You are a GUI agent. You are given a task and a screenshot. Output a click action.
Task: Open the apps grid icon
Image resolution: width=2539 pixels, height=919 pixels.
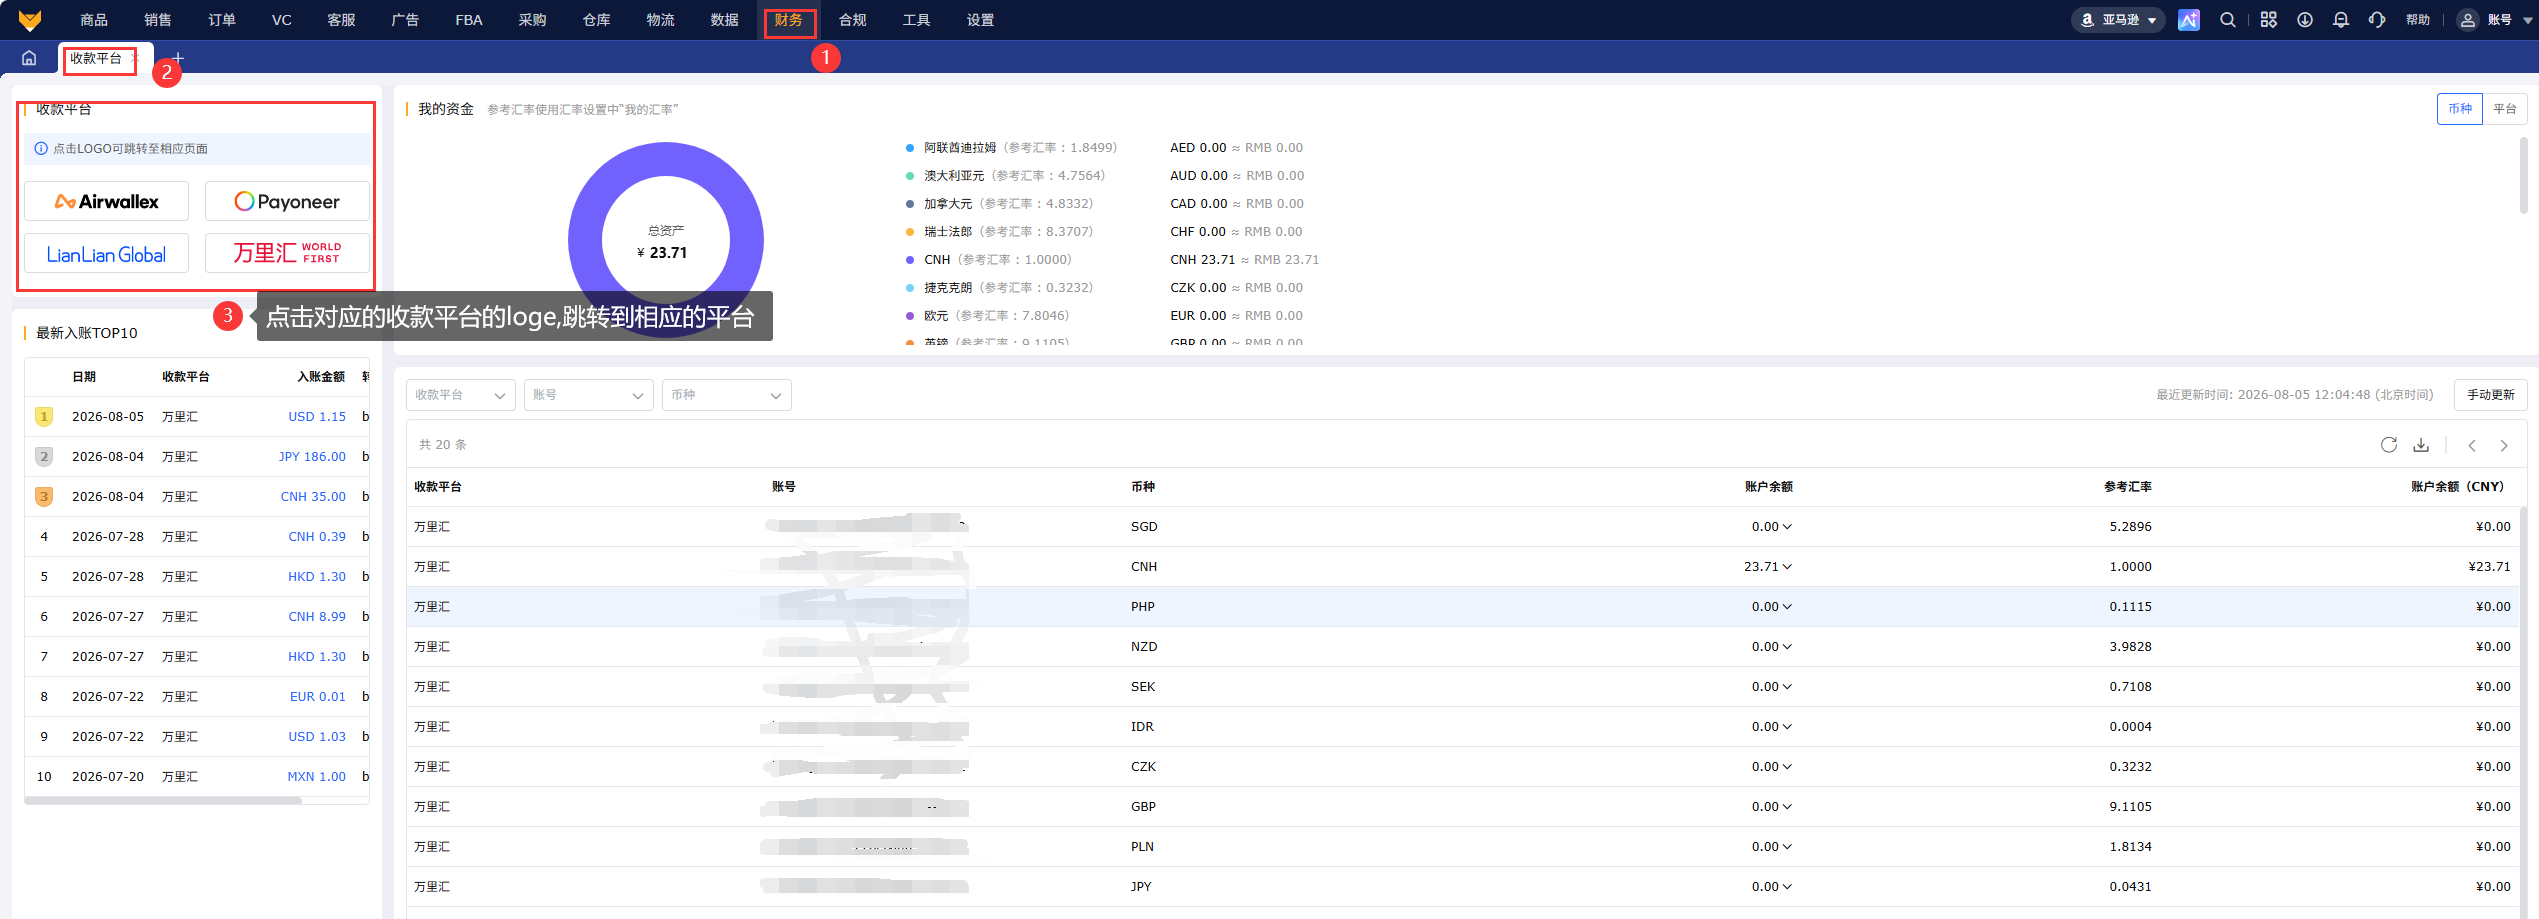[x=2268, y=20]
